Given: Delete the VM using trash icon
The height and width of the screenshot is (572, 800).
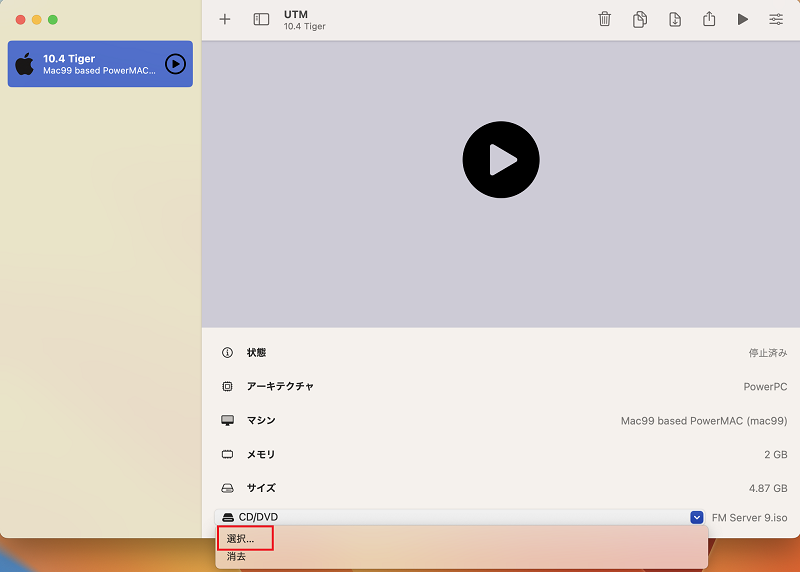Looking at the screenshot, I should tap(605, 19).
